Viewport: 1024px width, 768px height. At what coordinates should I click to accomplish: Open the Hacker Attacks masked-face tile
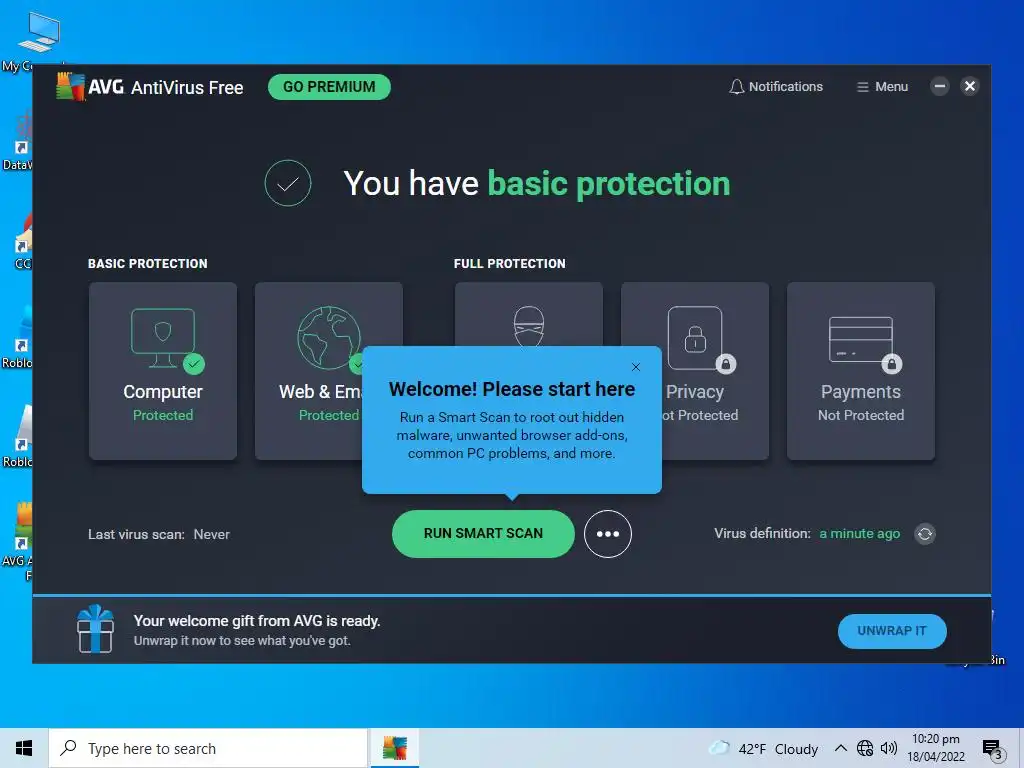coord(529,315)
